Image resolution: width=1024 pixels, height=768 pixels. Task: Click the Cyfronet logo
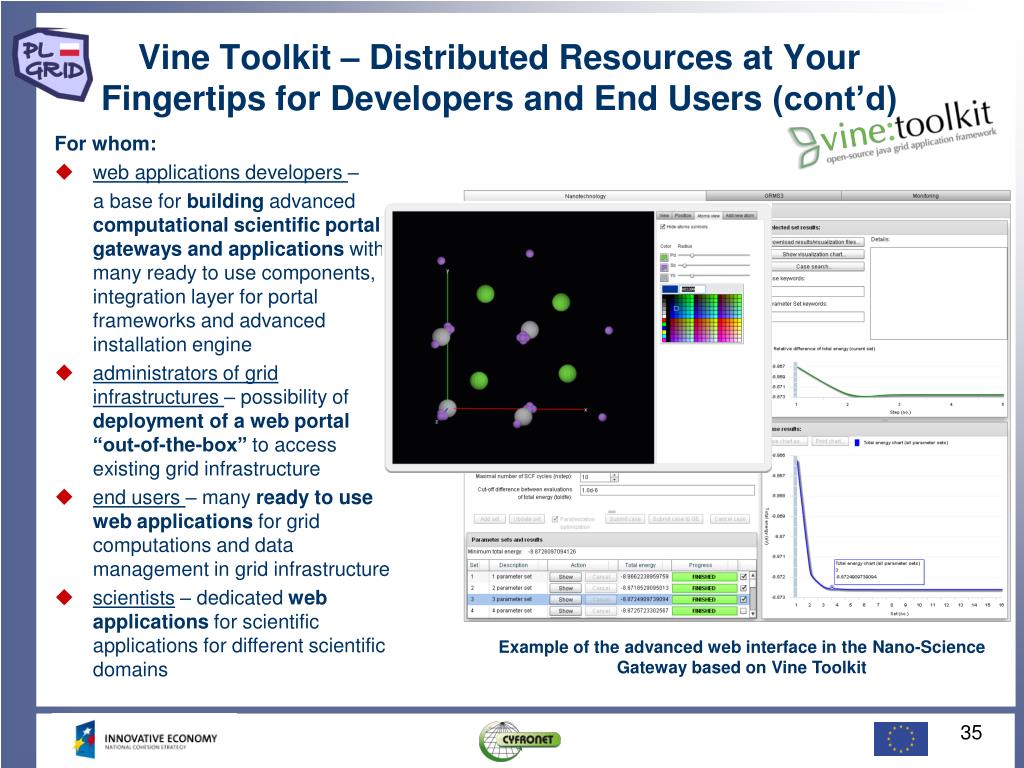click(520, 741)
